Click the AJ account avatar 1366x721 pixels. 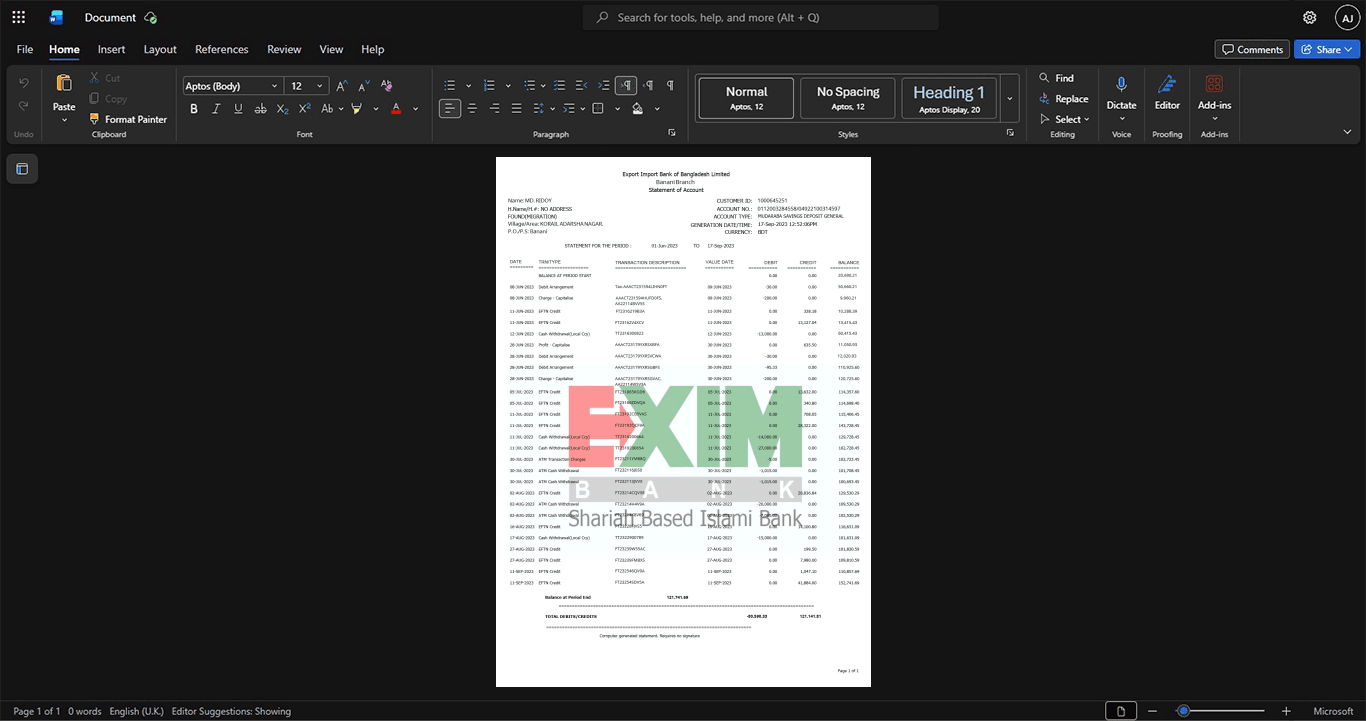point(1347,17)
